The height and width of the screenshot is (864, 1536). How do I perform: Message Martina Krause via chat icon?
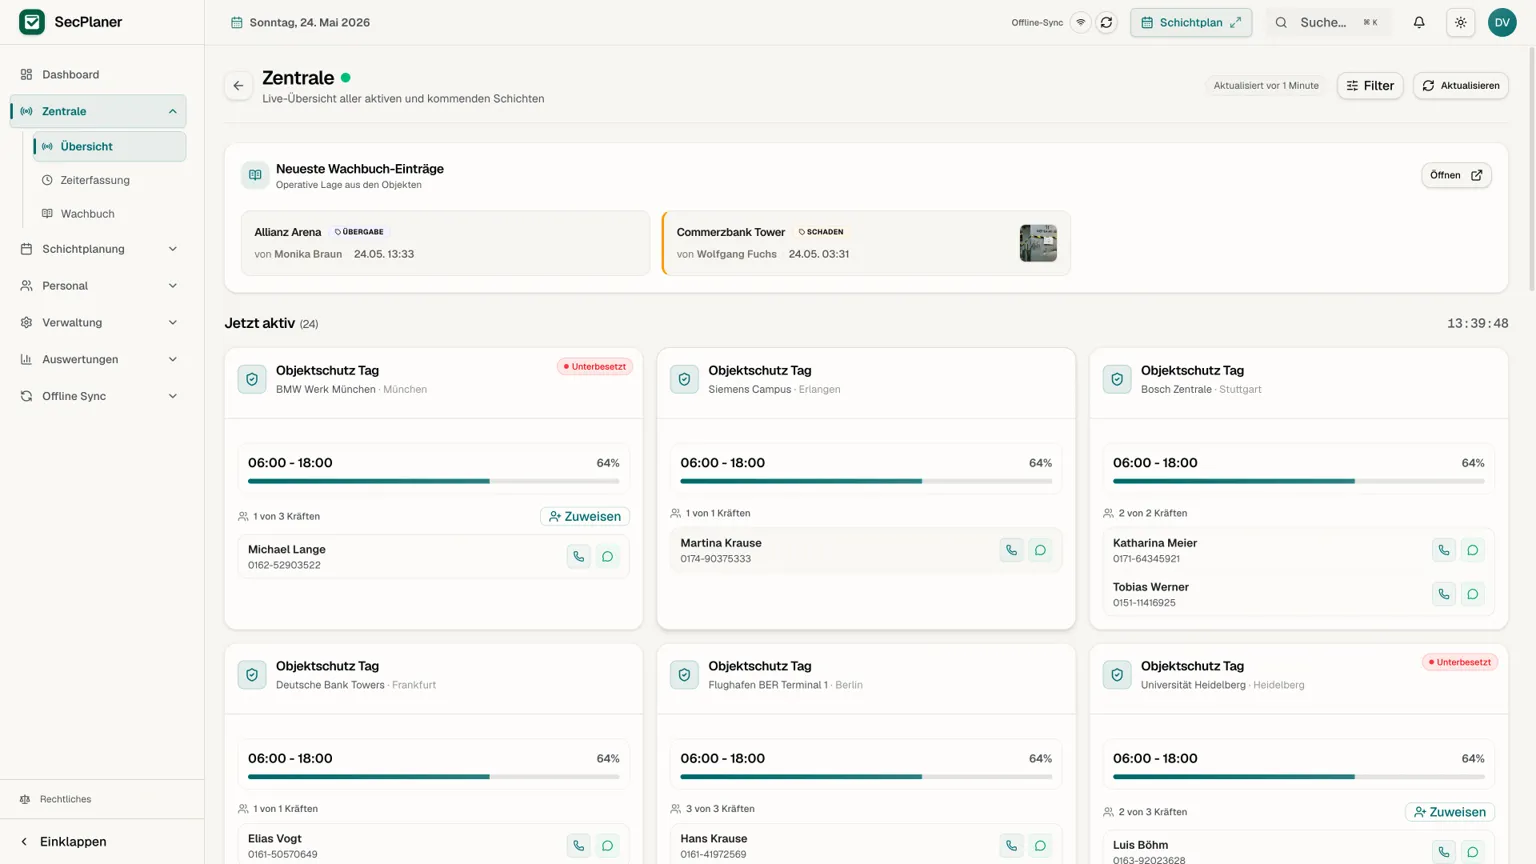1041,550
